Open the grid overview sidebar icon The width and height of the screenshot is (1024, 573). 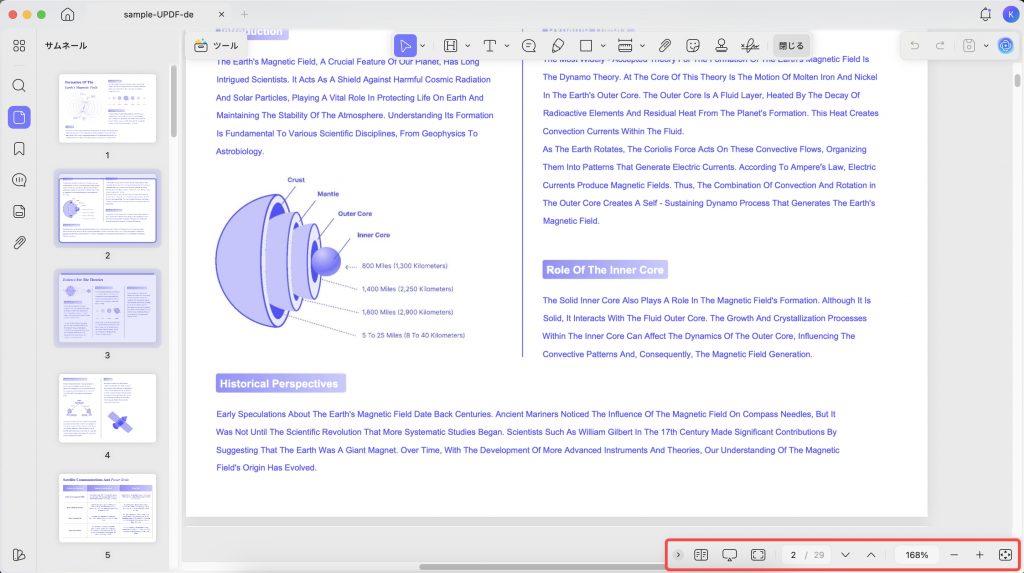click(19, 46)
